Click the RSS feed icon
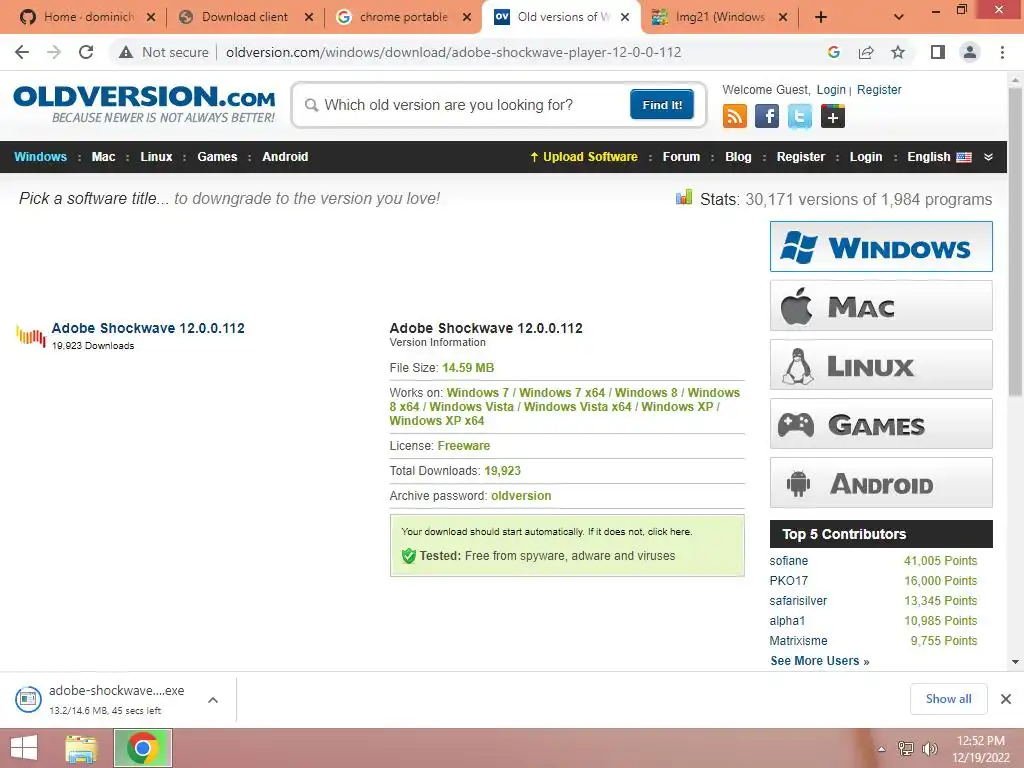 [735, 117]
